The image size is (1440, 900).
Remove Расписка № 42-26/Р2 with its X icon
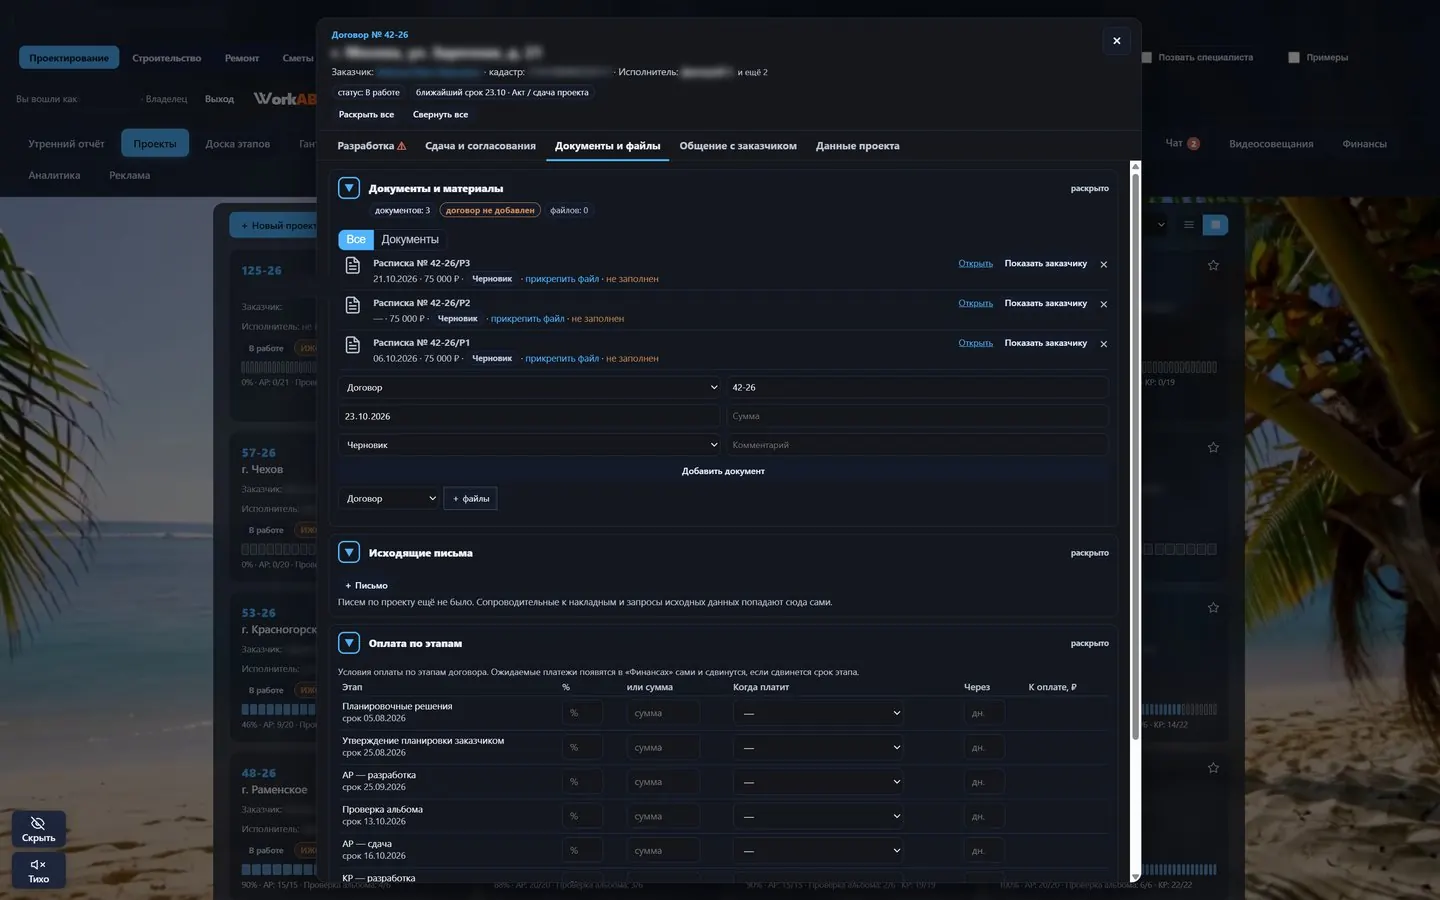[1104, 304]
